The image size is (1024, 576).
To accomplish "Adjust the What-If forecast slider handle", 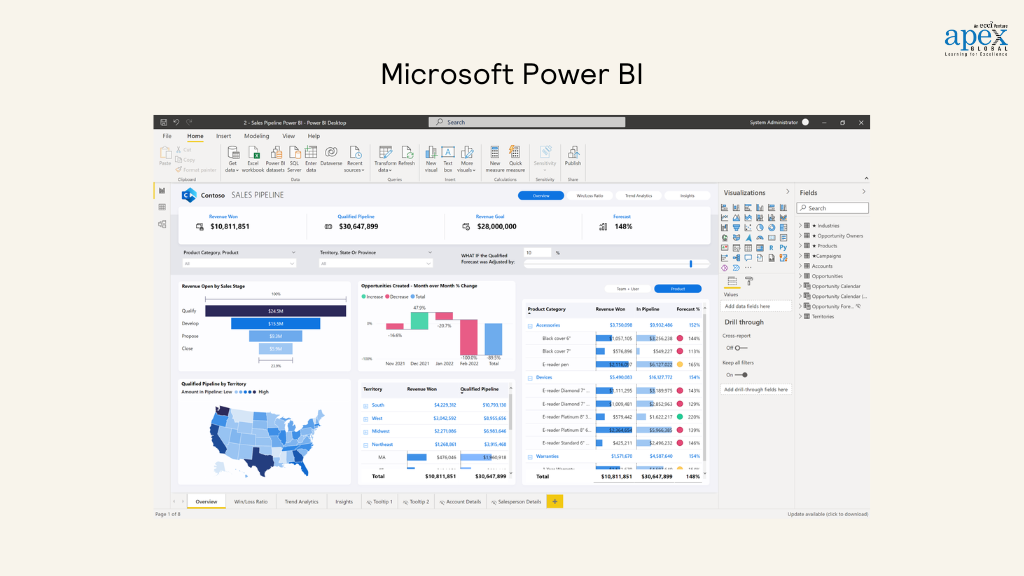I will tap(690, 264).
